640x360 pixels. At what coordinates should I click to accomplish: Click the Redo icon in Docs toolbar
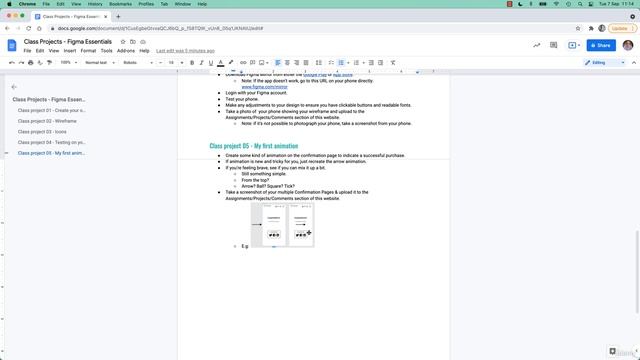pyautogui.click(x=21, y=62)
